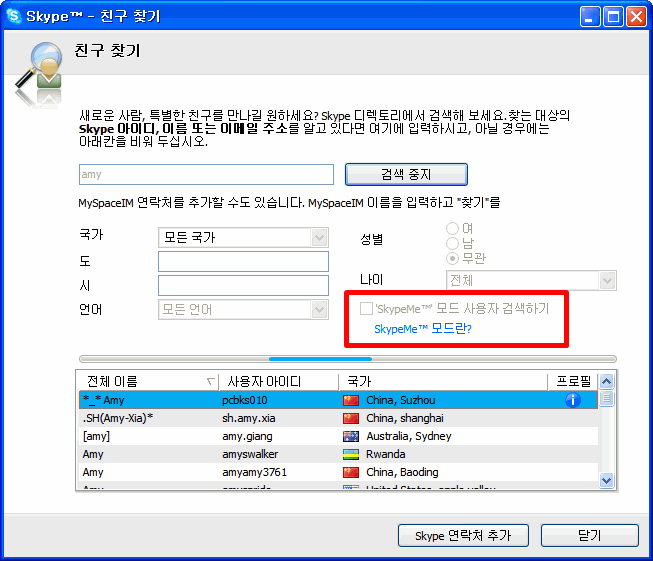The image size is (653, 561).
Task: Click the Rwanda flag icon
Action: [351, 454]
